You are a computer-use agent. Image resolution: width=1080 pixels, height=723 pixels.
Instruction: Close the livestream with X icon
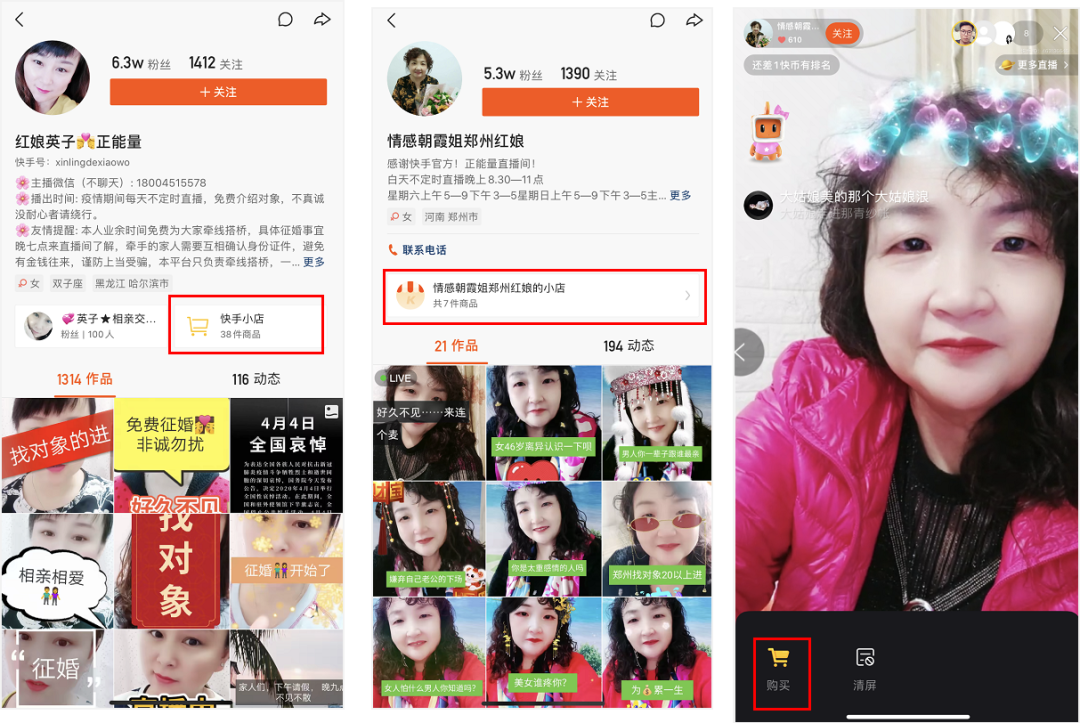click(x=1061, y=34)
